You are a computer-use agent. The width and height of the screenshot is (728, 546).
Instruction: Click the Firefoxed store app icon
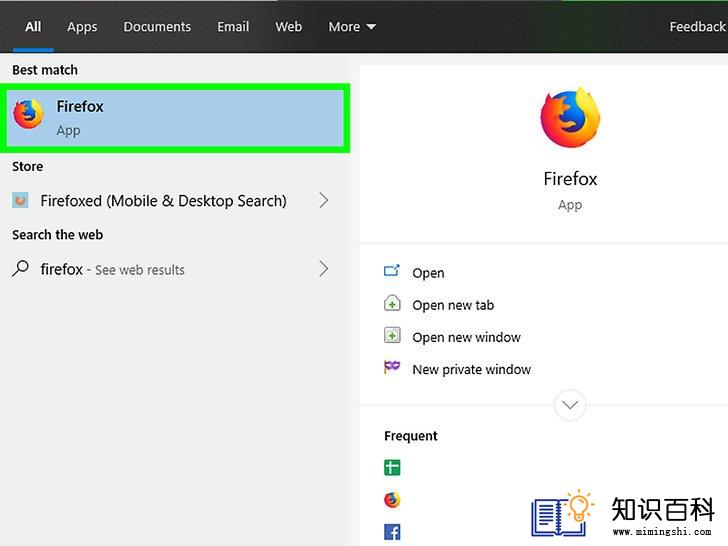click(x=20, y=201)
